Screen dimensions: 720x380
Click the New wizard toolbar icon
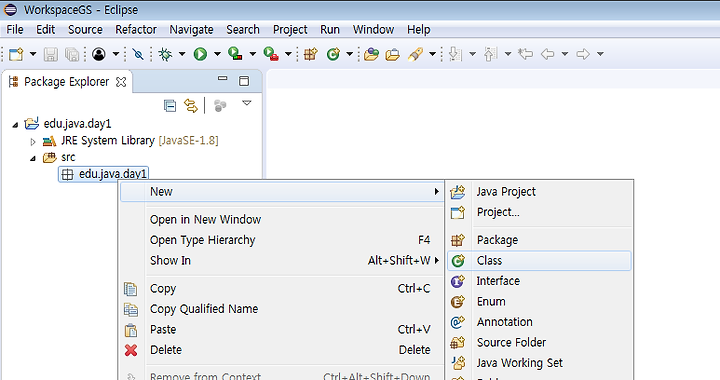pyautogui.click(x=16, y=54)
